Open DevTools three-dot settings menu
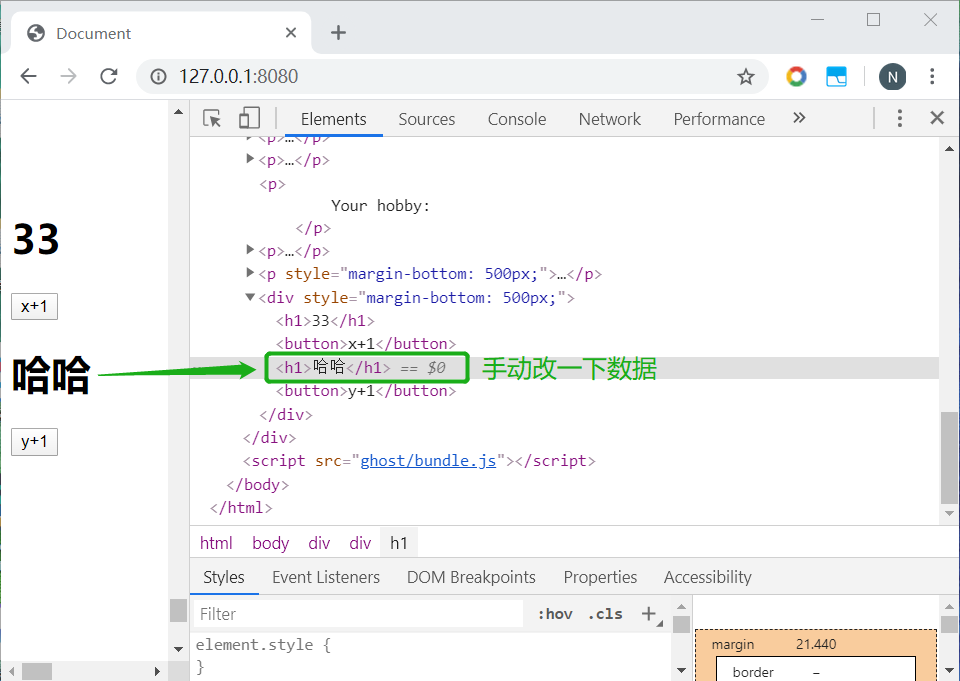The image size is (960, 681). [x=899, y=118]
